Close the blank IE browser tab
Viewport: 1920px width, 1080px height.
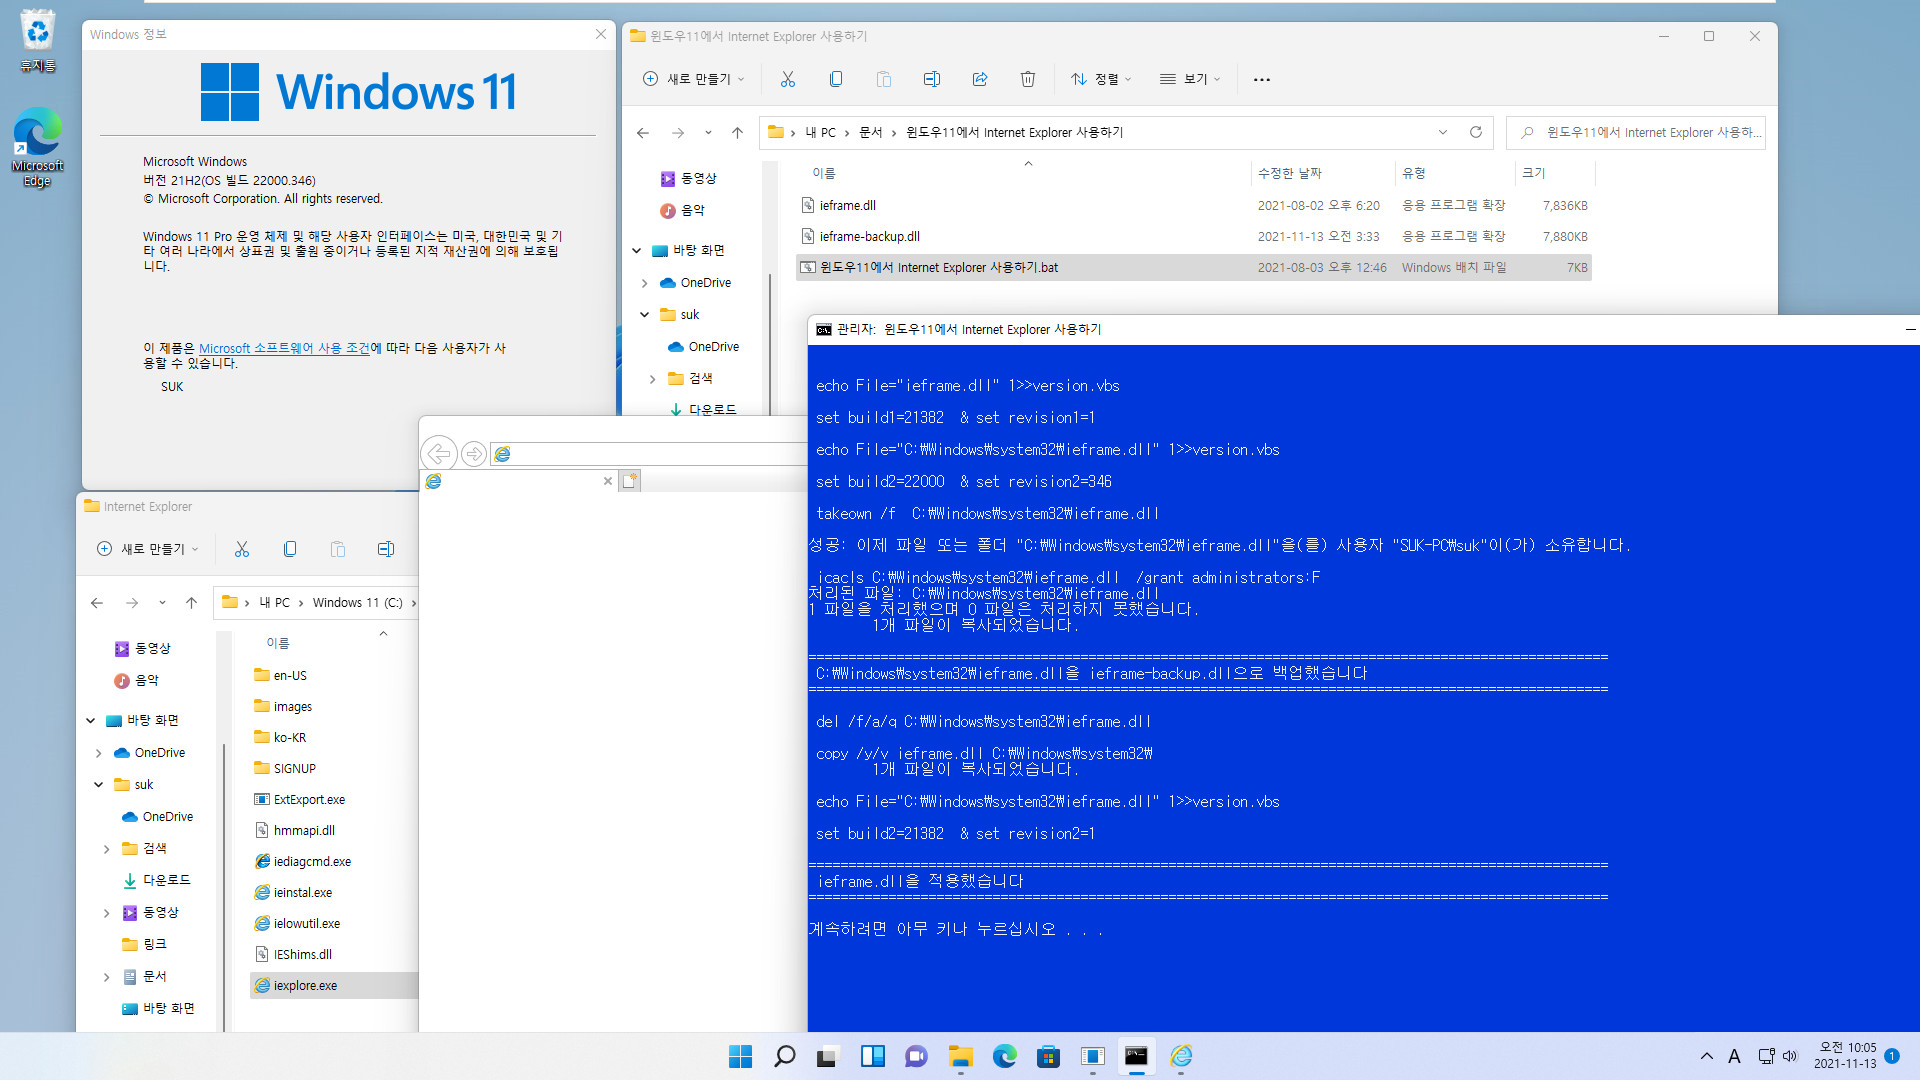coord(608,481)
